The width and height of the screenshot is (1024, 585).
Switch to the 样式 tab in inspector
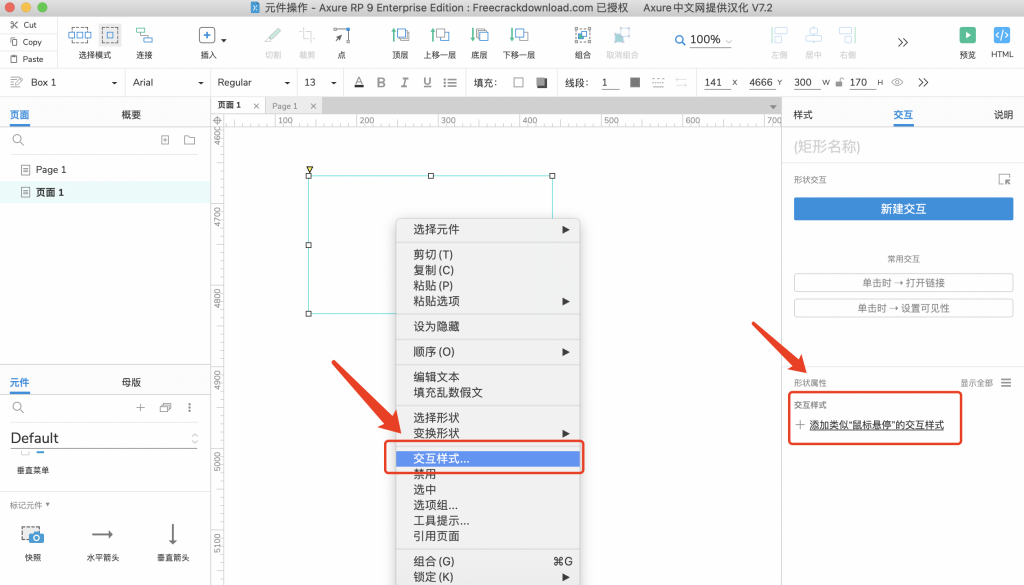[803, 115]
